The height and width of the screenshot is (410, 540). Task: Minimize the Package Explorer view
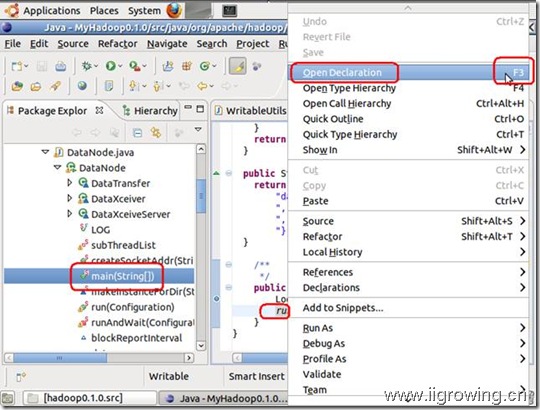tap(188, 108)
